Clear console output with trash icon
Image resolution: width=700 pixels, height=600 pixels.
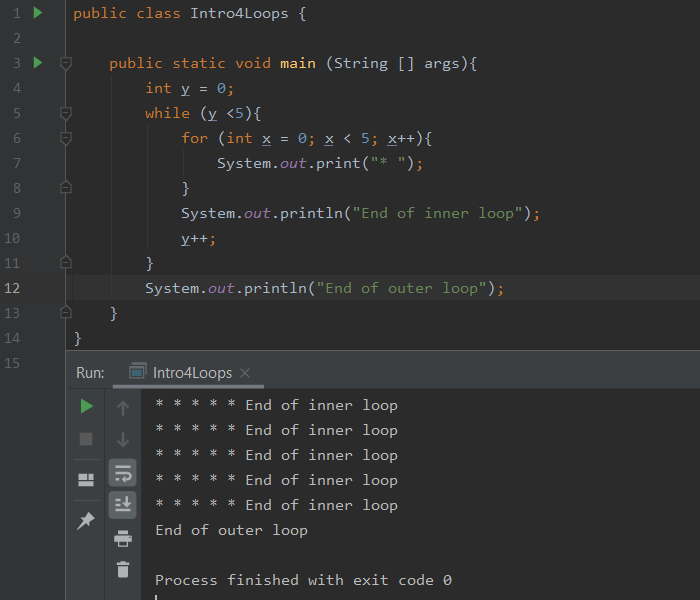[x=123, y=570]
